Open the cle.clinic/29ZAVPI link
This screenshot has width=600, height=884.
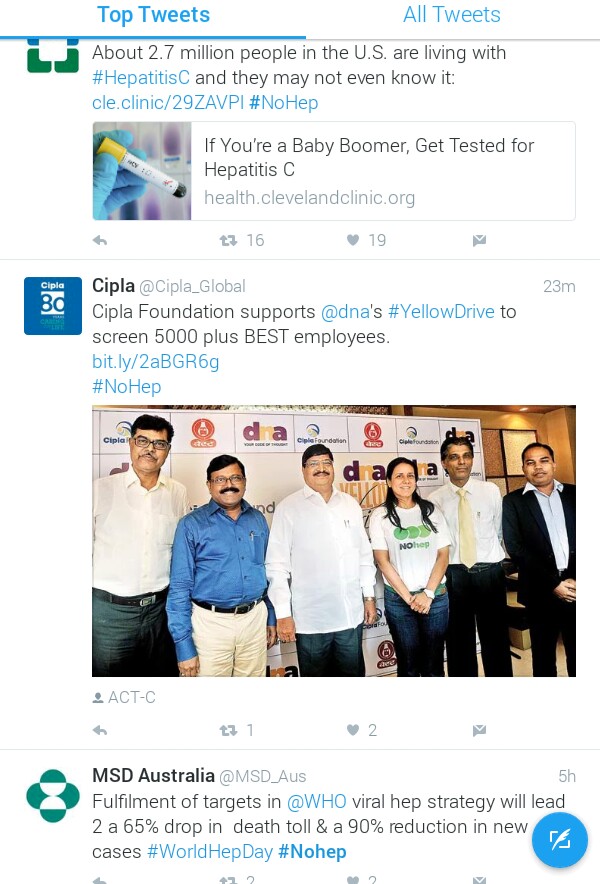(168, 103)
